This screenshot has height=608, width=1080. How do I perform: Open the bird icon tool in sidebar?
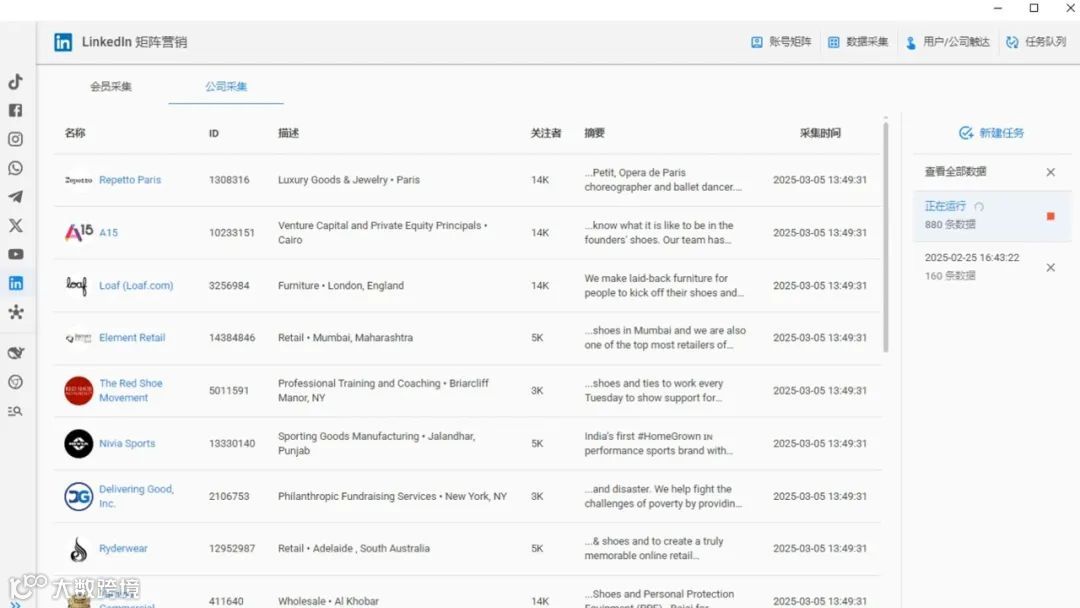tap(15, 353)
